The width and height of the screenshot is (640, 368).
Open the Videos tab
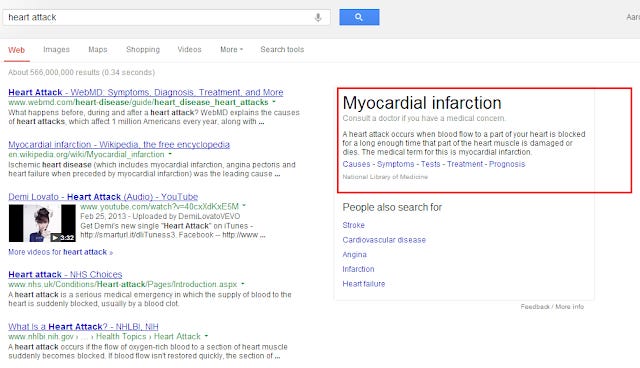click(x=189, y=50)
